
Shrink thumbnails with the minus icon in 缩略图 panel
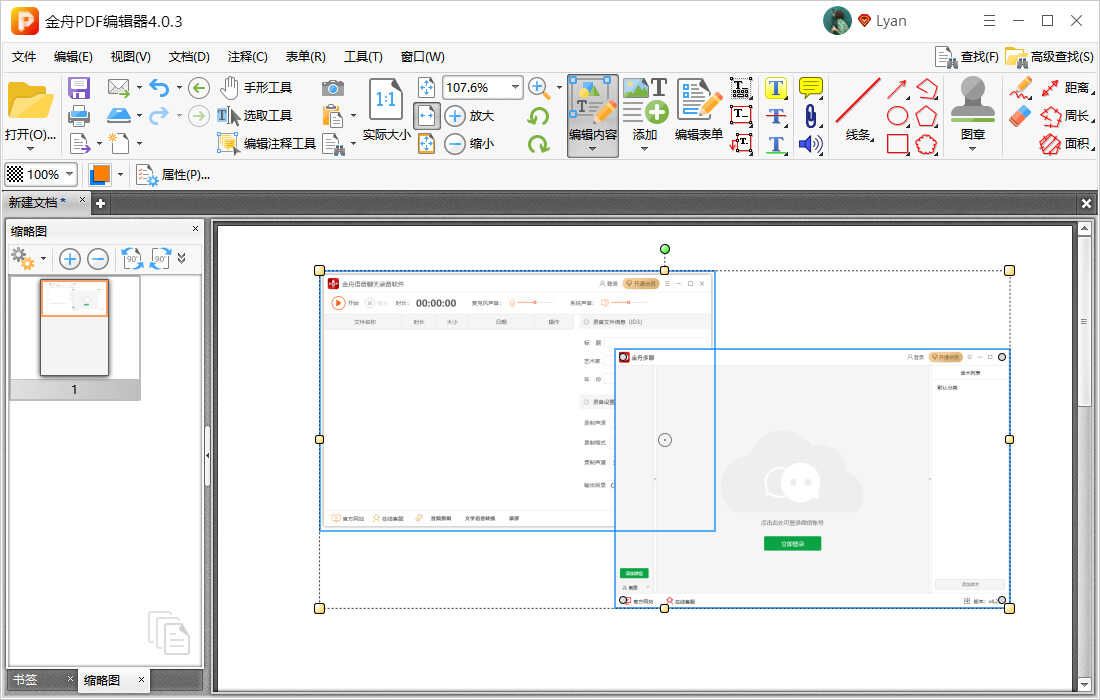98,259
